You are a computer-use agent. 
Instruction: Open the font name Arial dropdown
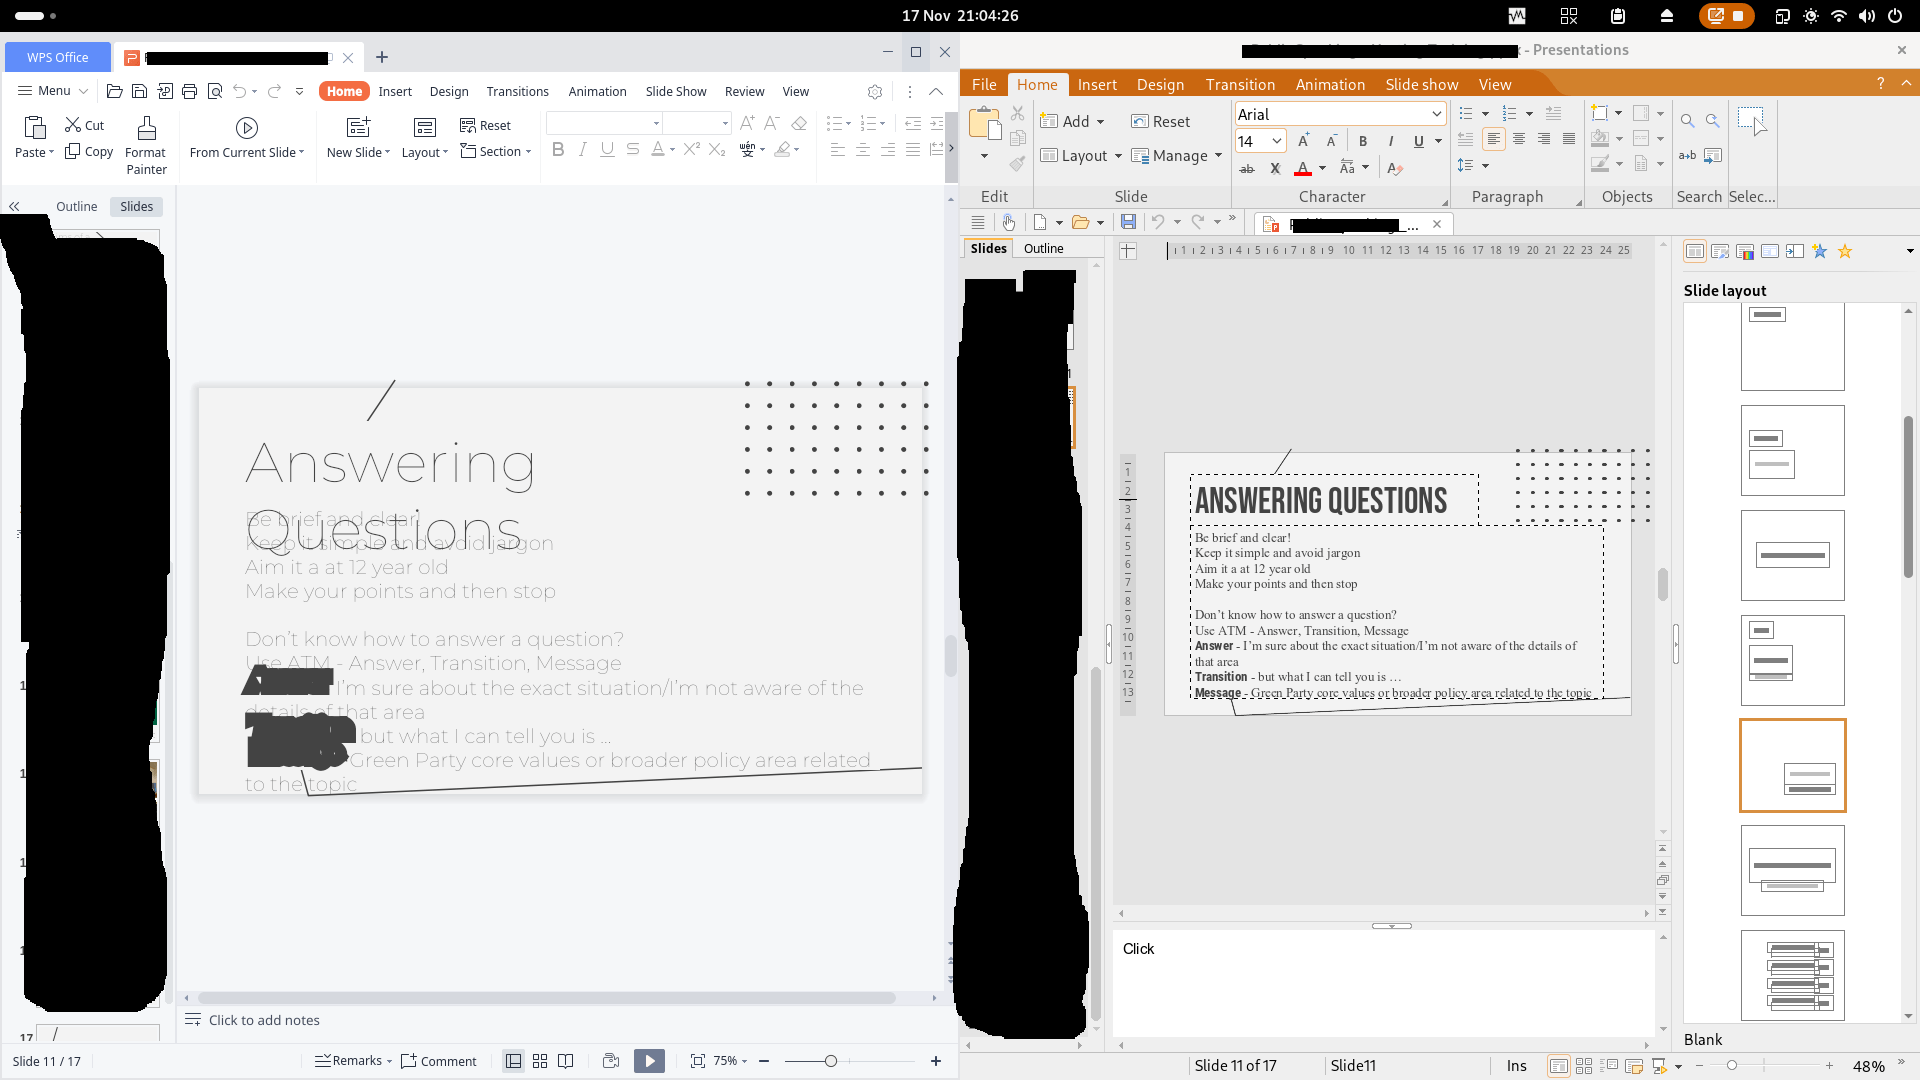tap(1437, 114)
